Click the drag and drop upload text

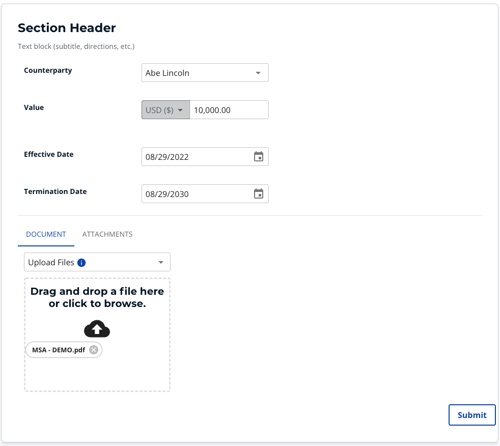click(97, 297)
